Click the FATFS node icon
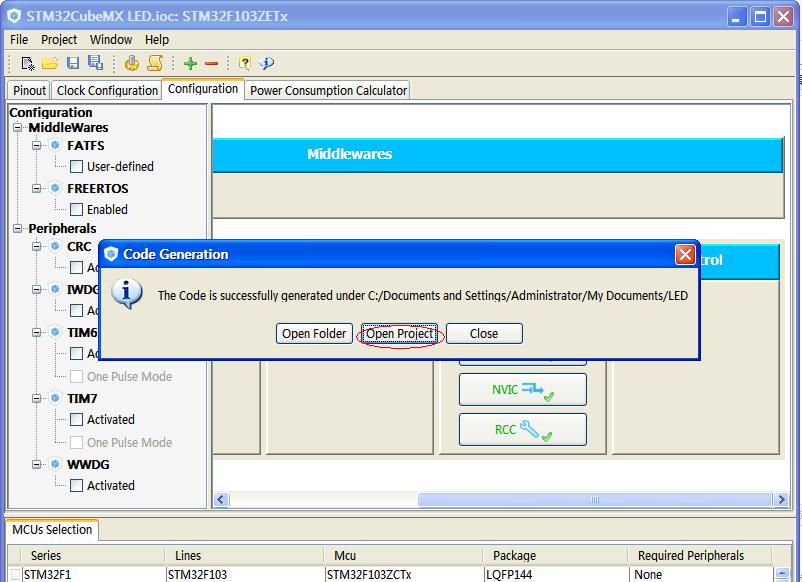The width and height of the screenshot is (802, 582). pyautogui.click(x=55, y=146)
